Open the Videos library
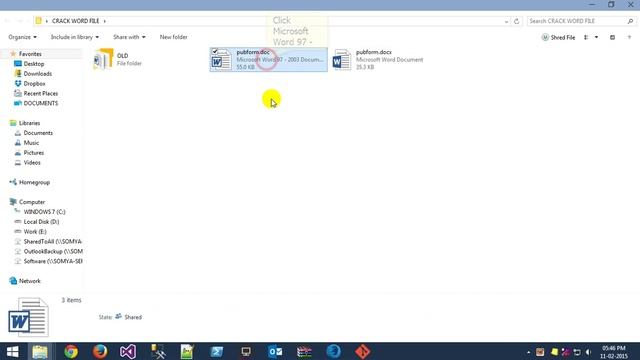This screenshot has width=640, height=360. [x=32, y=162]
